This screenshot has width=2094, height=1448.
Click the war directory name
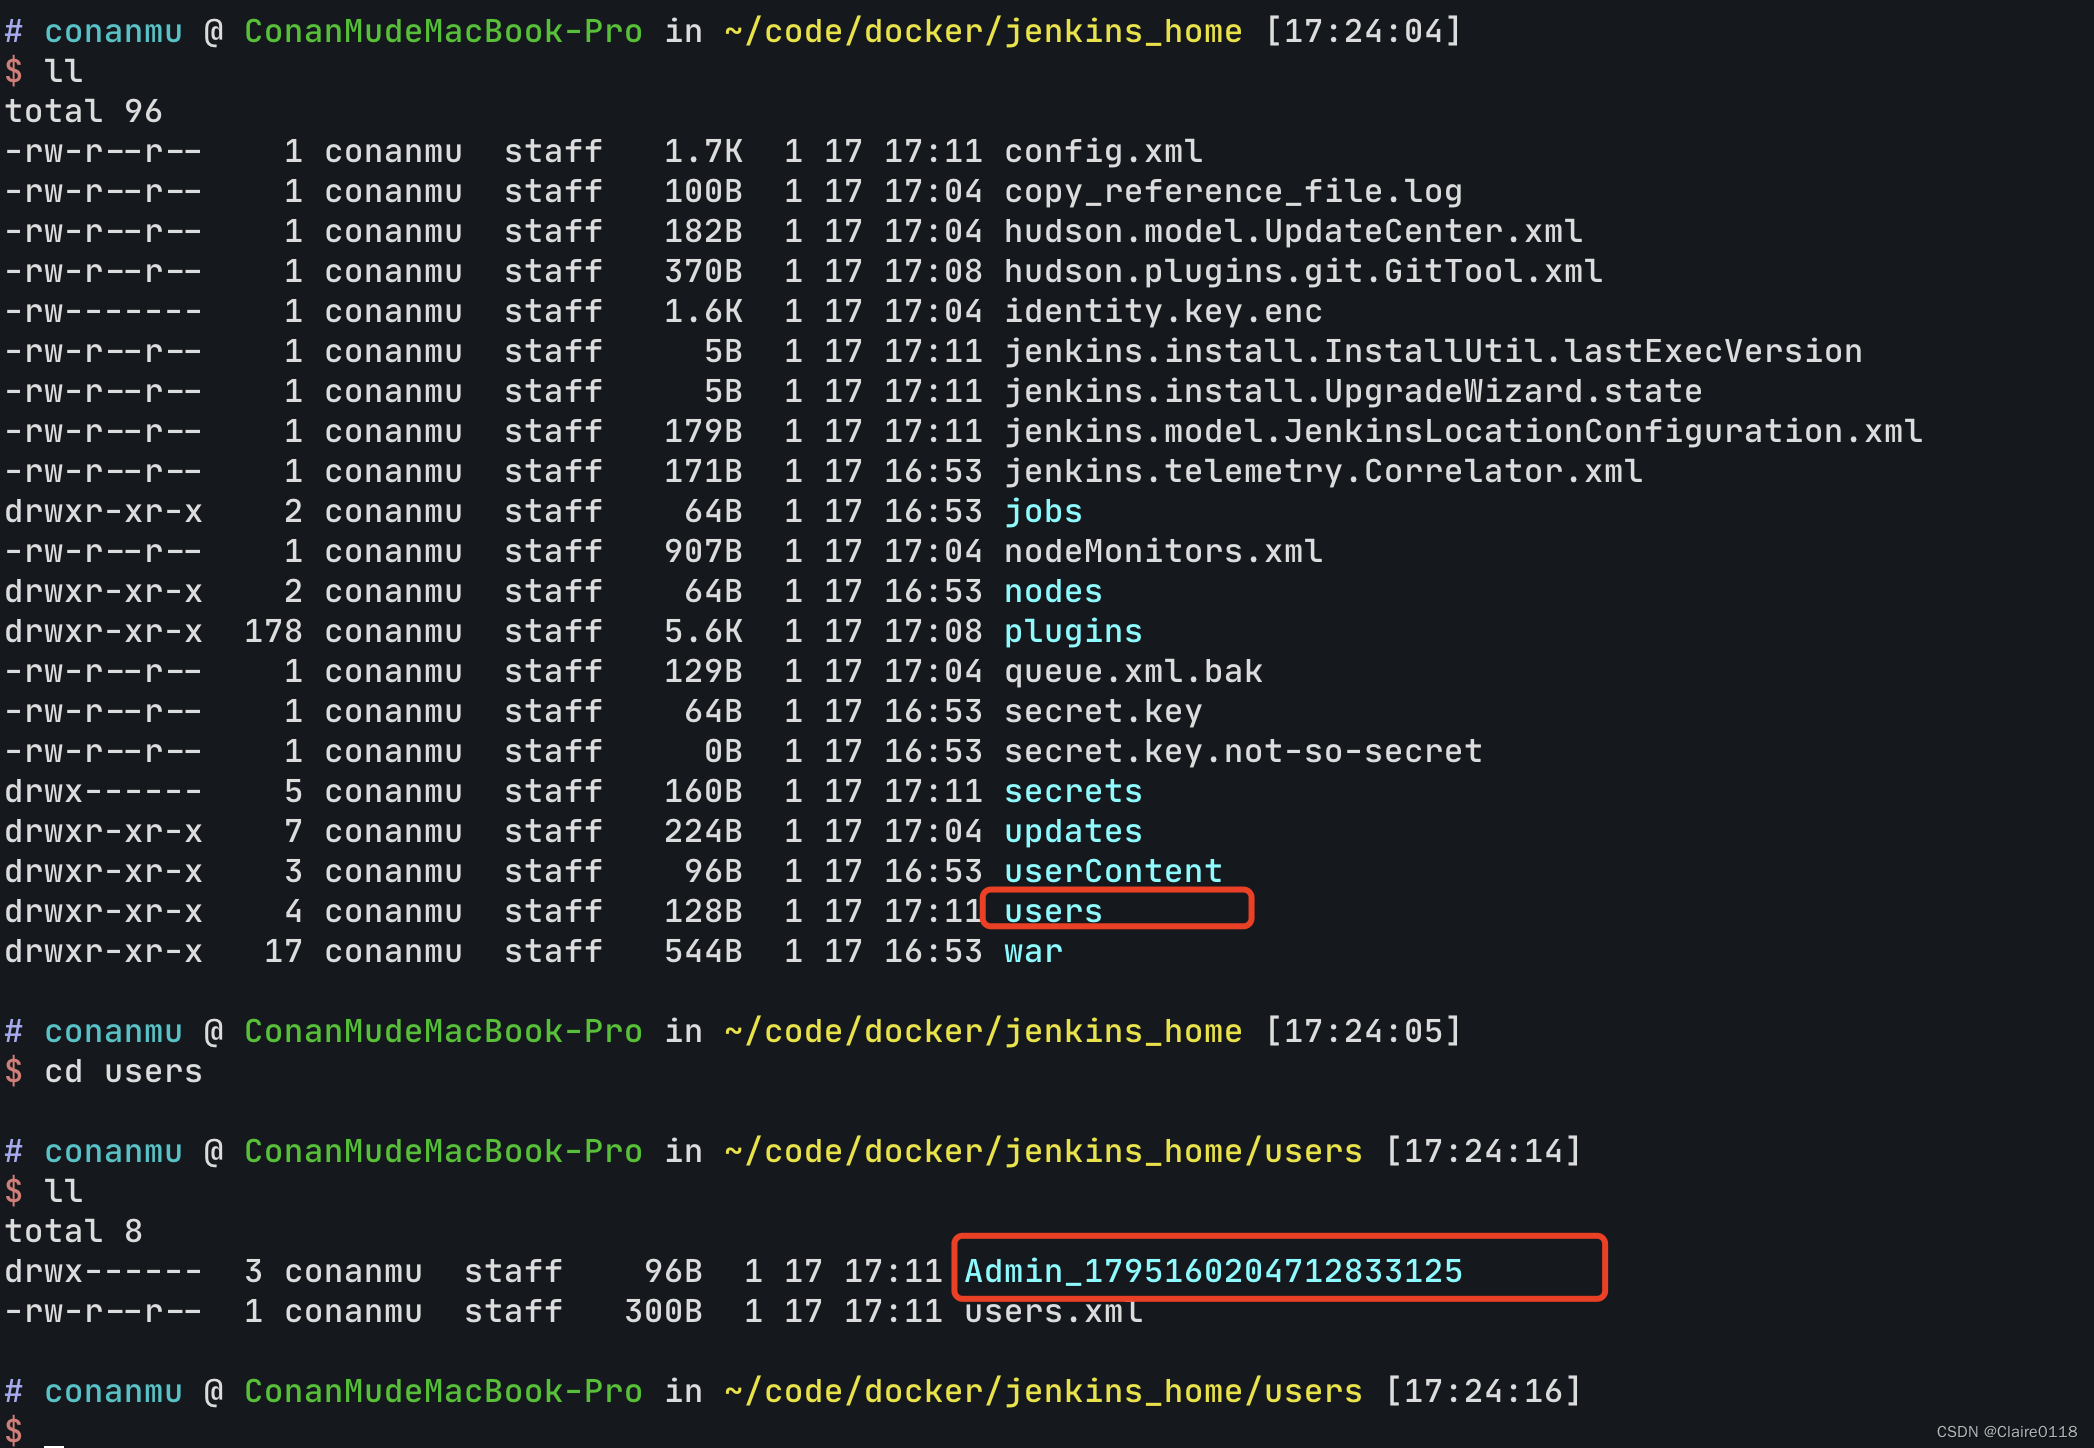[1032, 952]
